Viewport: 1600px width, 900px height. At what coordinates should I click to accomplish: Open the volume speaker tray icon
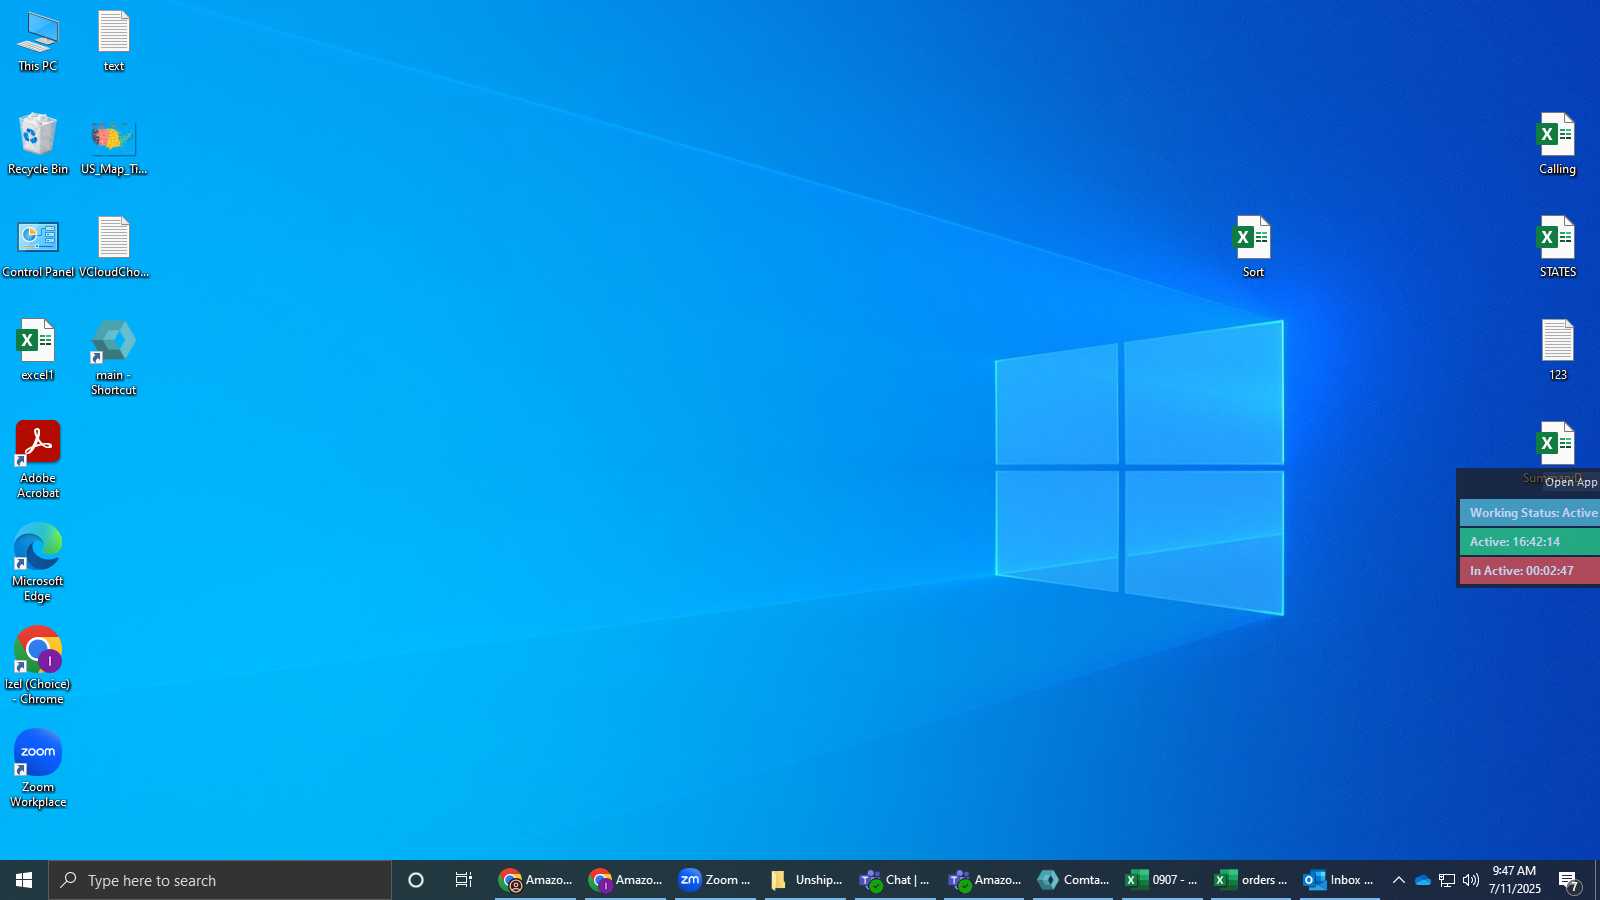(1471, 880)
